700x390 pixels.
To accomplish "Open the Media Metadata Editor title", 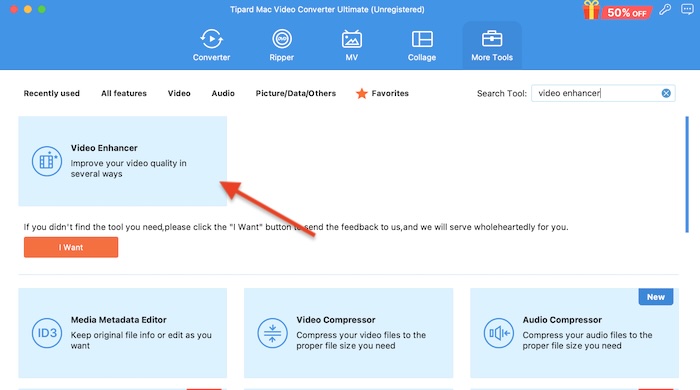I will coord(118,319).
